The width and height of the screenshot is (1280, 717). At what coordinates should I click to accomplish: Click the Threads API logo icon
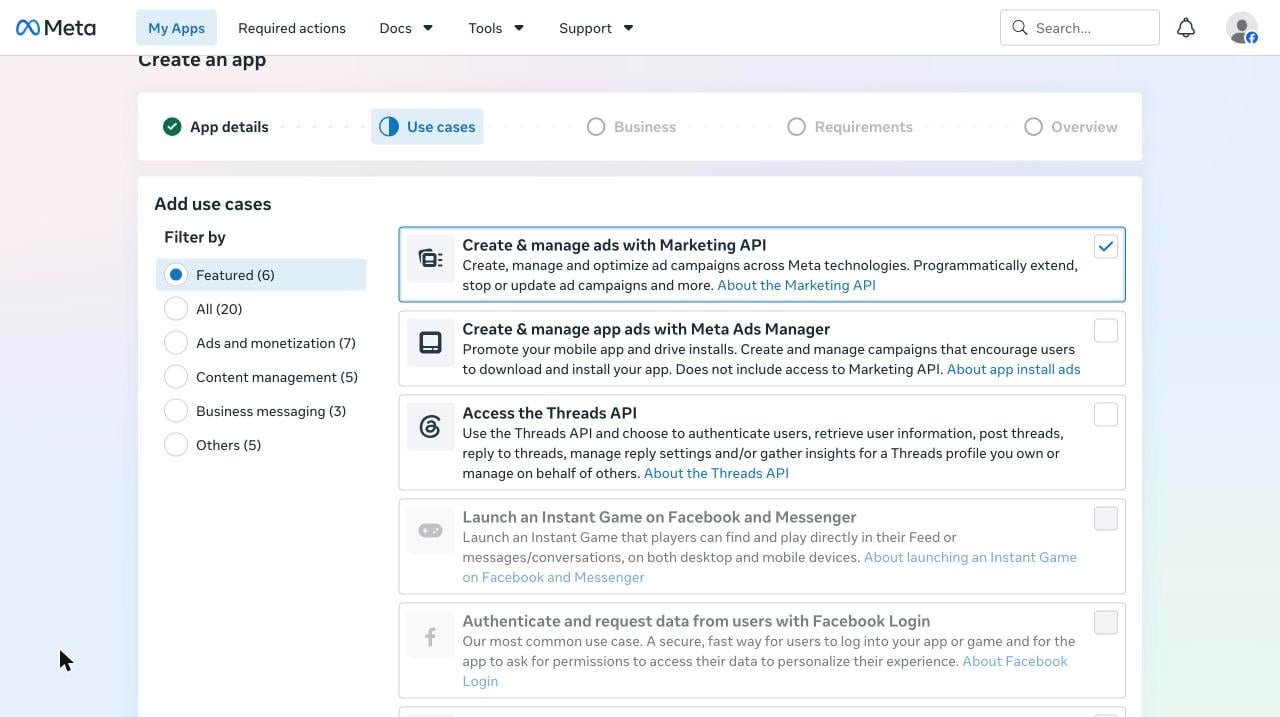(430, 427)
